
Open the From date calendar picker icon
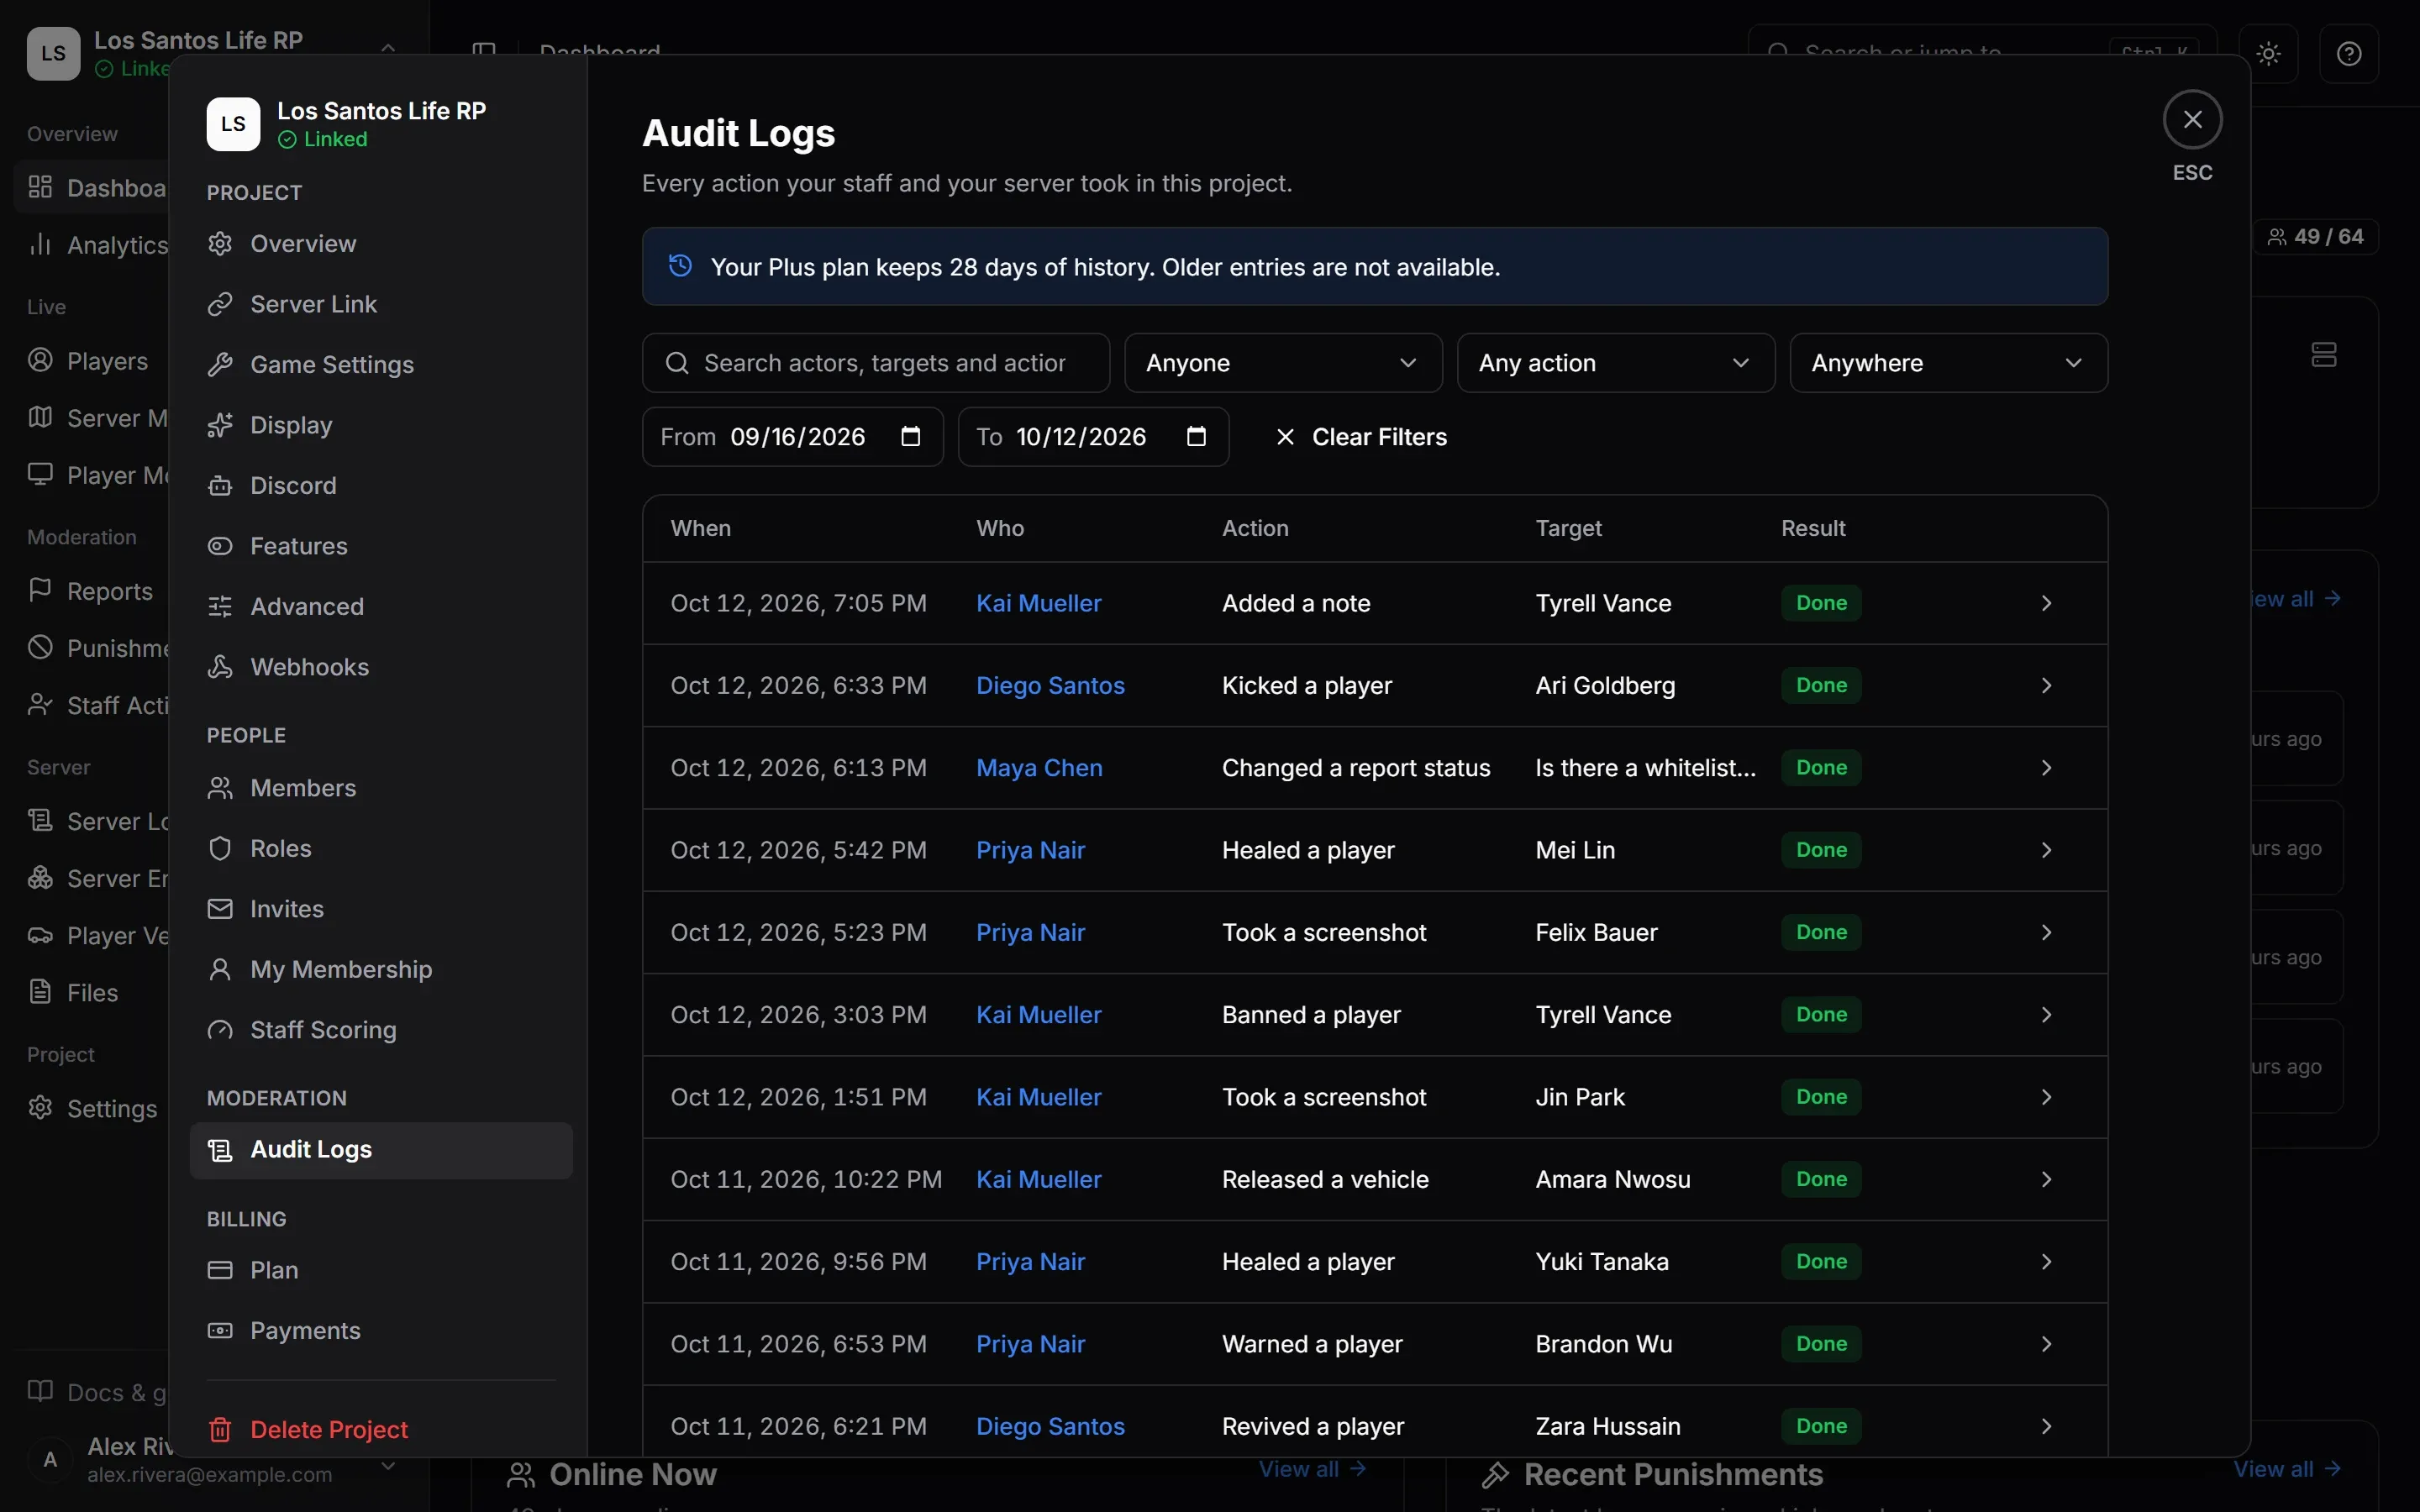click(910, 436)
